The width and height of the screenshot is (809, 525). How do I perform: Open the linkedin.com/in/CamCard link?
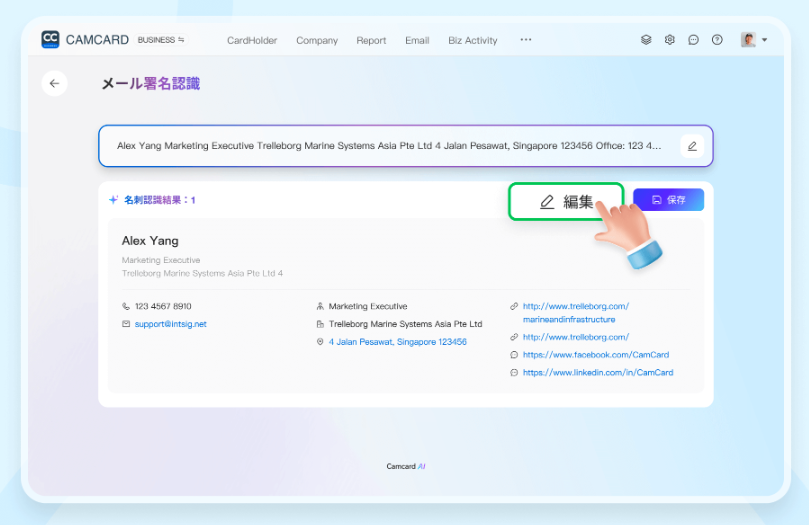click(x=598, y=372)
